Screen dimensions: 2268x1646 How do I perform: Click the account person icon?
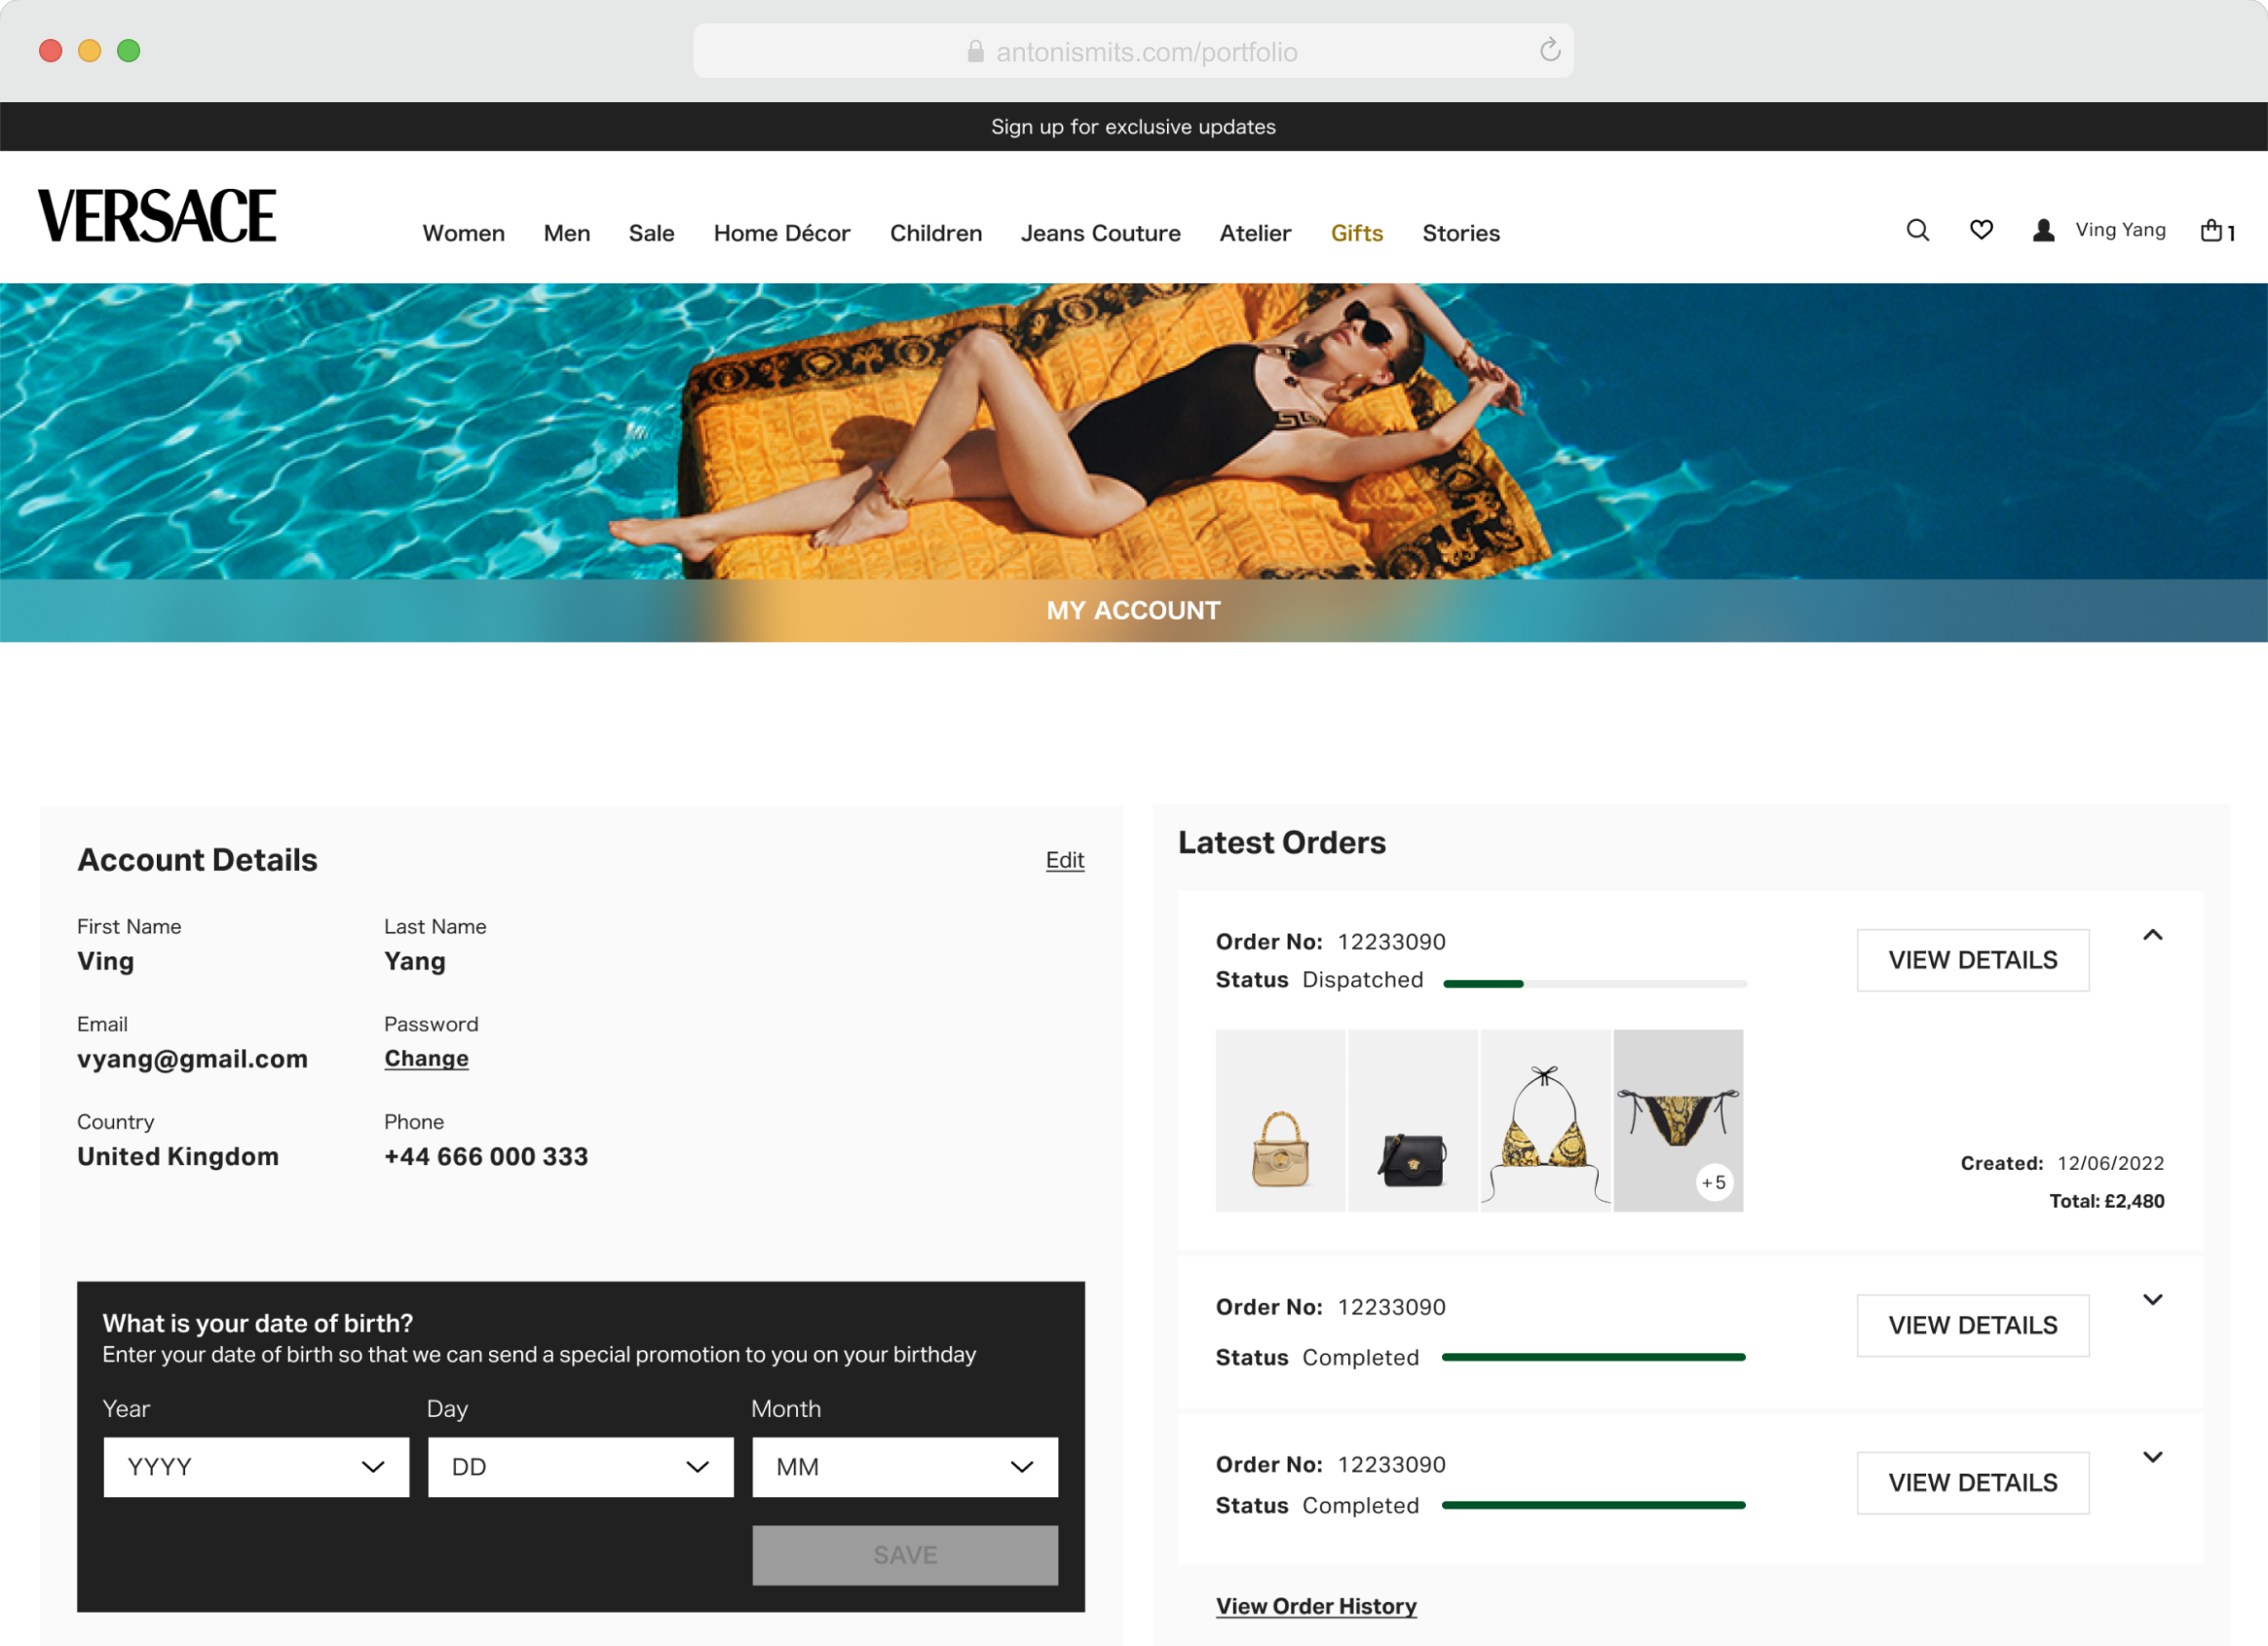(x=2042, y=230)
